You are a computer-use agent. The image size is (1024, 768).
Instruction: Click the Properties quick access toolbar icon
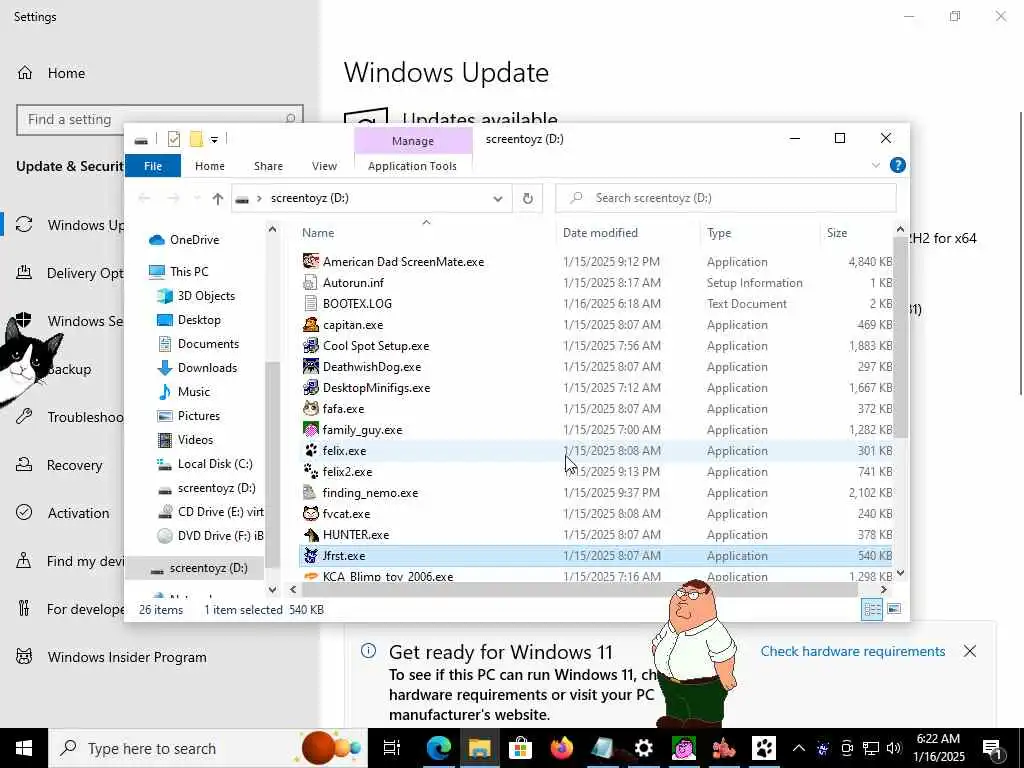(x=174, y=138)
